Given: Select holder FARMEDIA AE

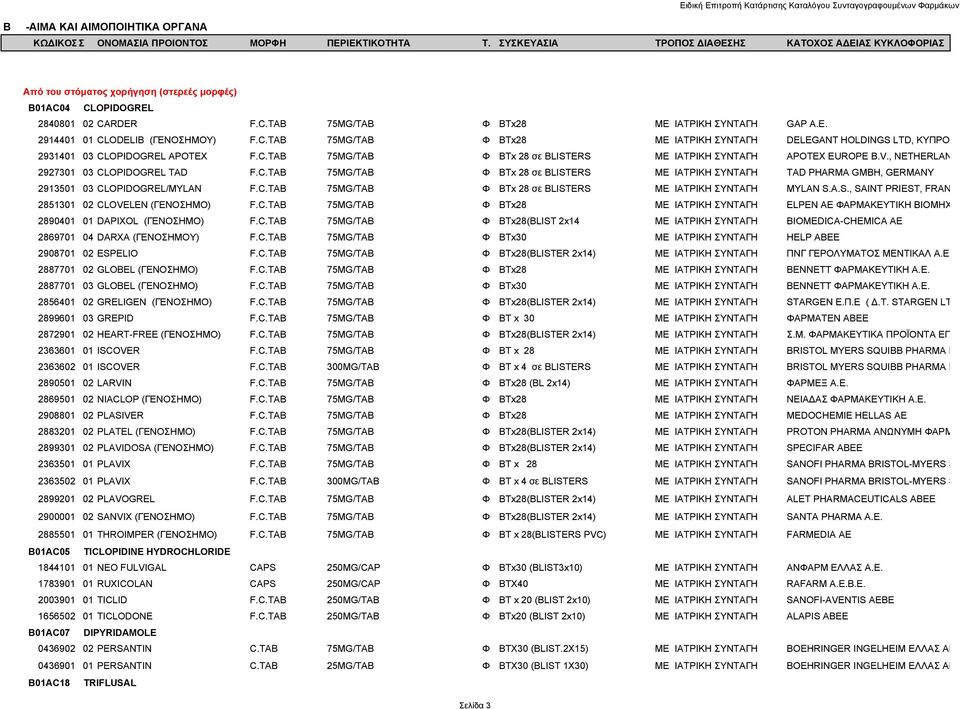Looking at the screenshot, I should (819, 535).
